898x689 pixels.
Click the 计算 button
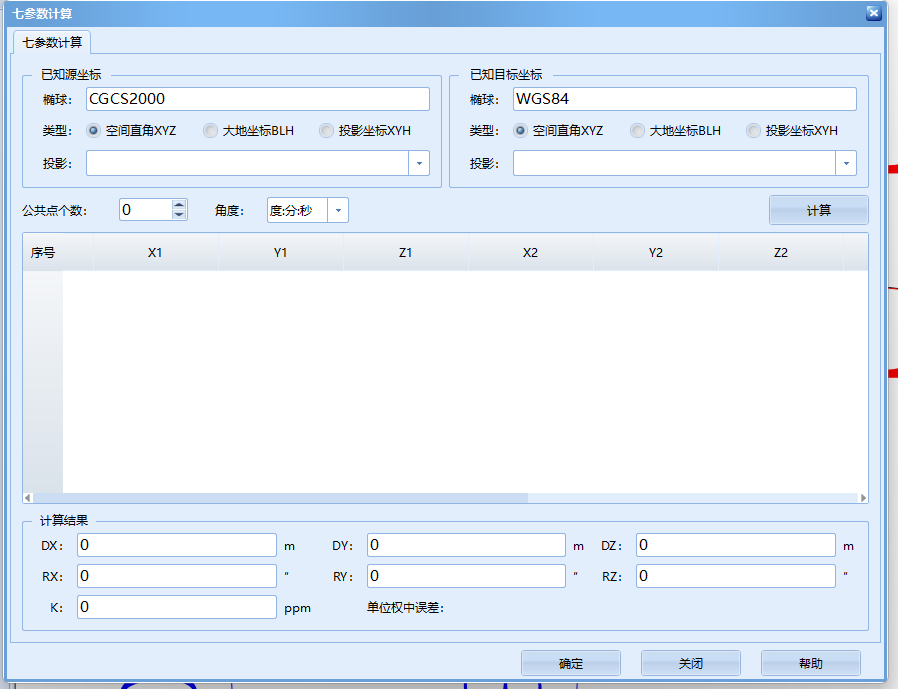[x=818, y=210]
